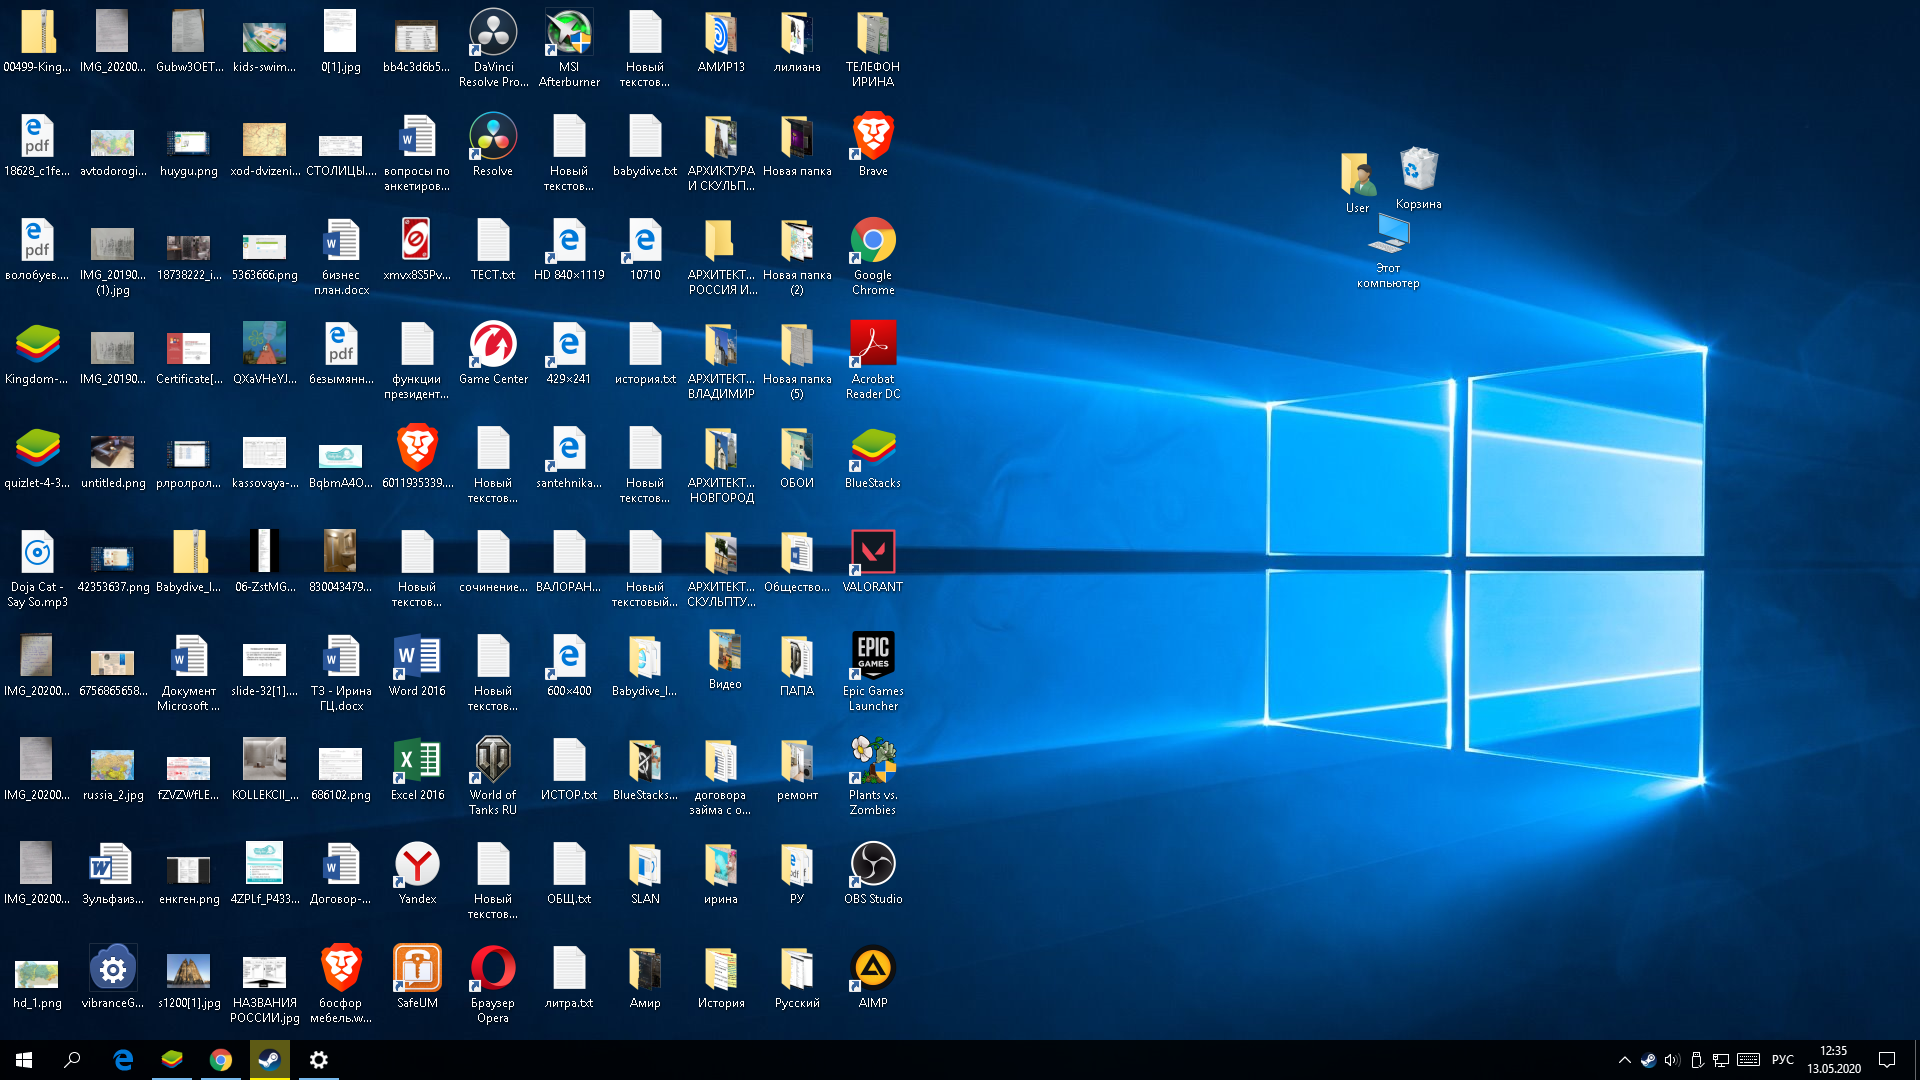Open Windows Settings from taskbar
The image size is (1920, 1080).
pyautogui.click(x=318, y=1059)
